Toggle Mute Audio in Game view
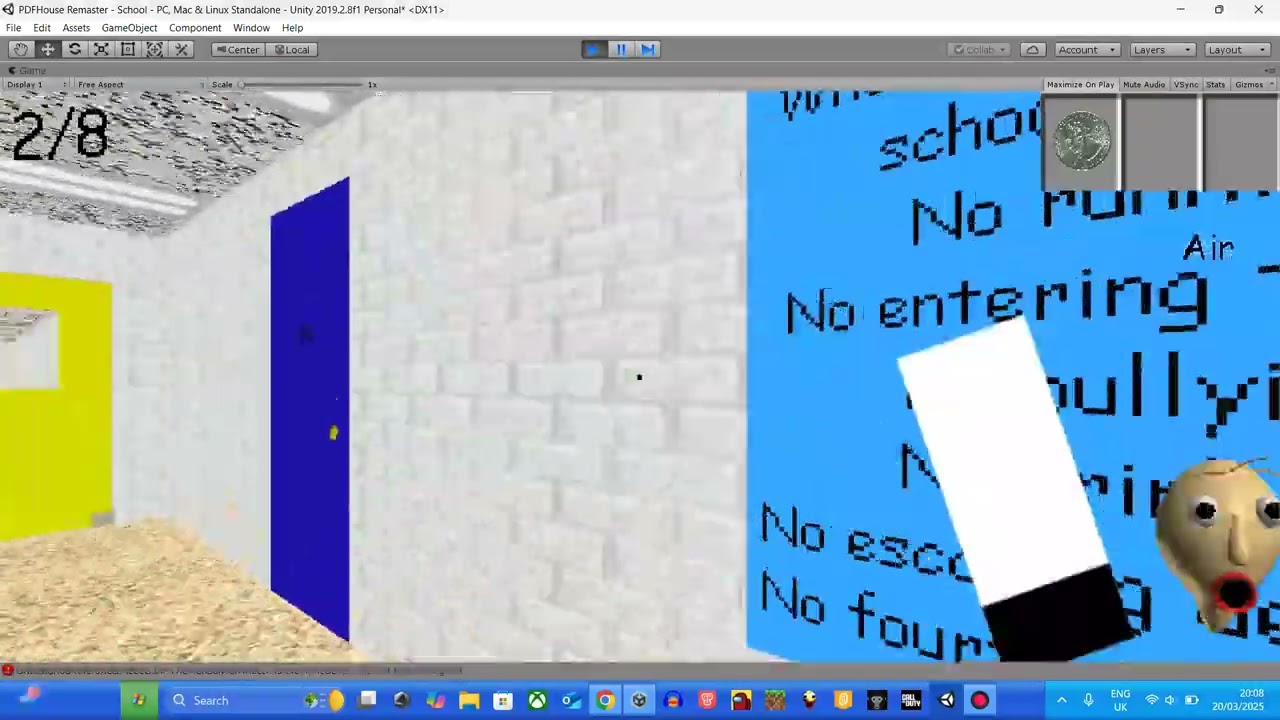Viewport: 1280px width, 720px height. click(x=1144, y=84)
